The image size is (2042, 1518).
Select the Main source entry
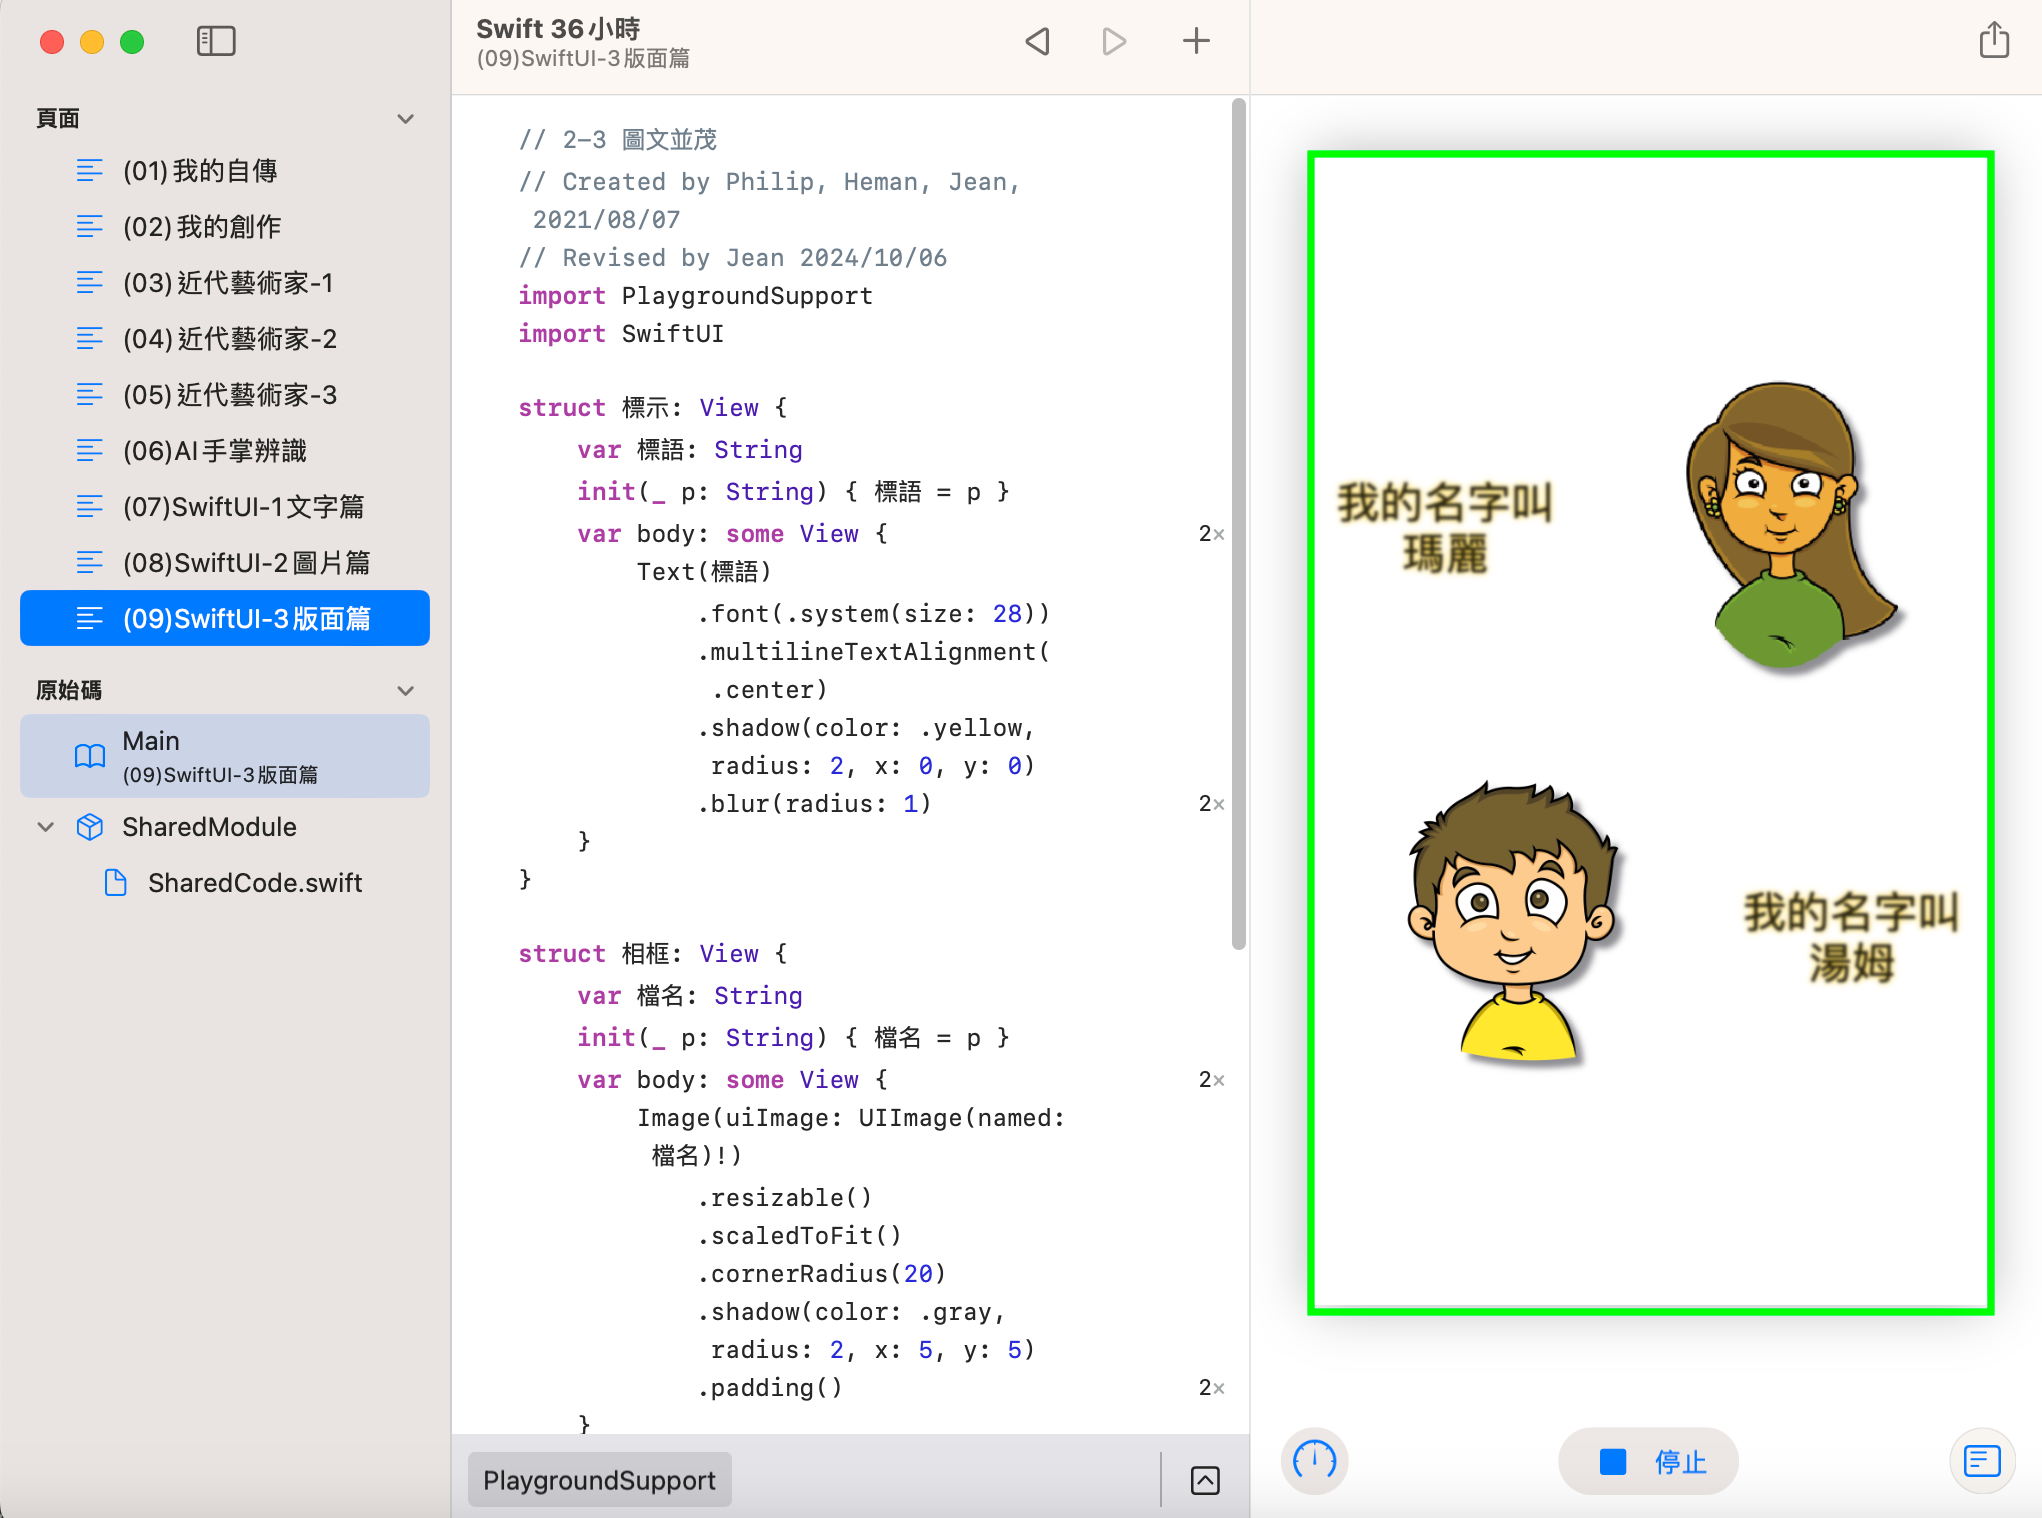click(225, 756)
